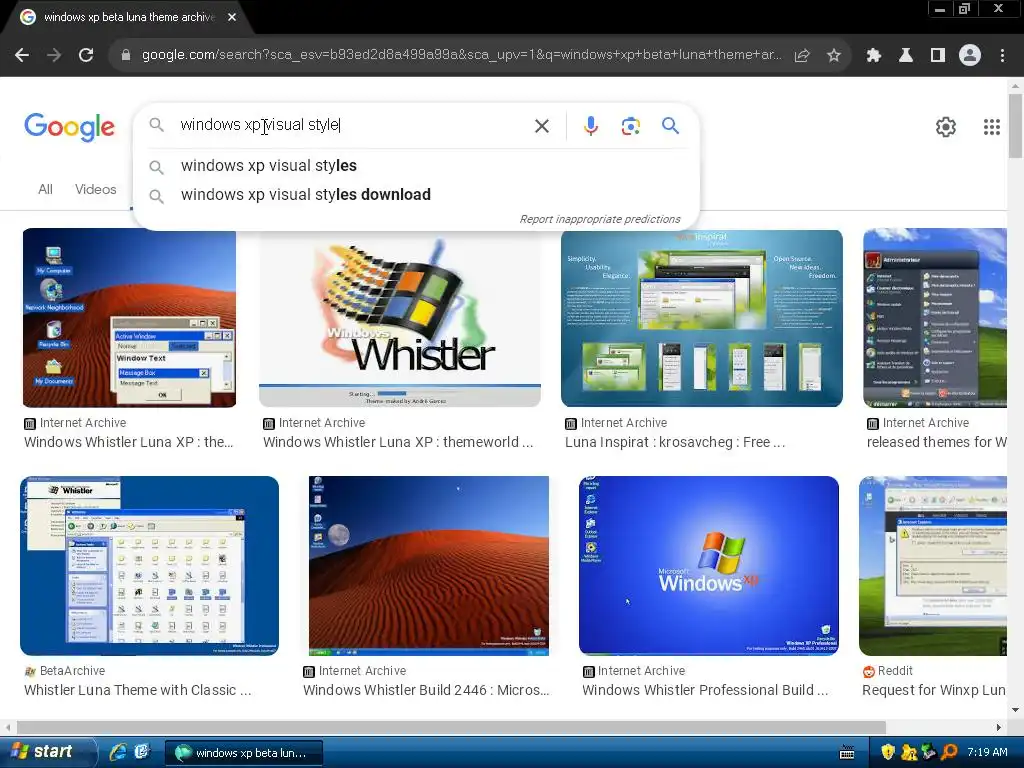The width and height of the screenshot is (1024, 768).
Task: Open the Administrateur dark start menu thumbnail
Action: [935, 318]
